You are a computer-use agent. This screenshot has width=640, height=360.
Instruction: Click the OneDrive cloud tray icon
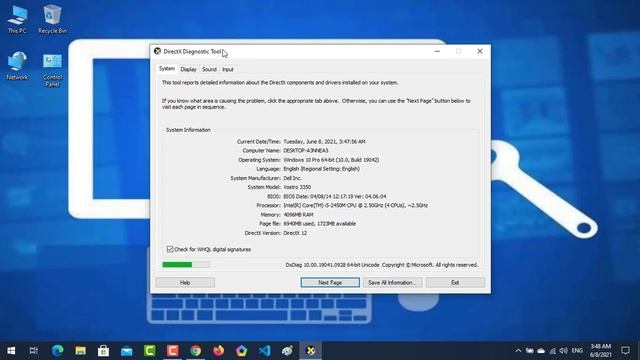click(x=541, y=351)
